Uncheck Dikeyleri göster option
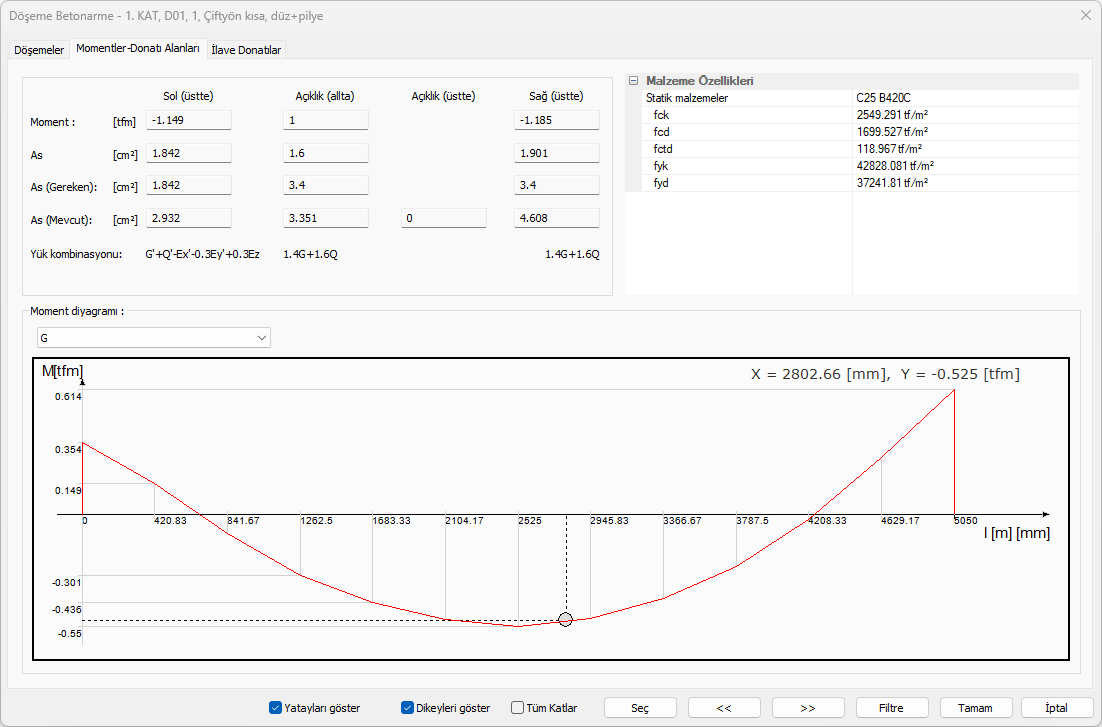Image resolution: width=1102 pixels, height=727 pixels. (408, 708)
